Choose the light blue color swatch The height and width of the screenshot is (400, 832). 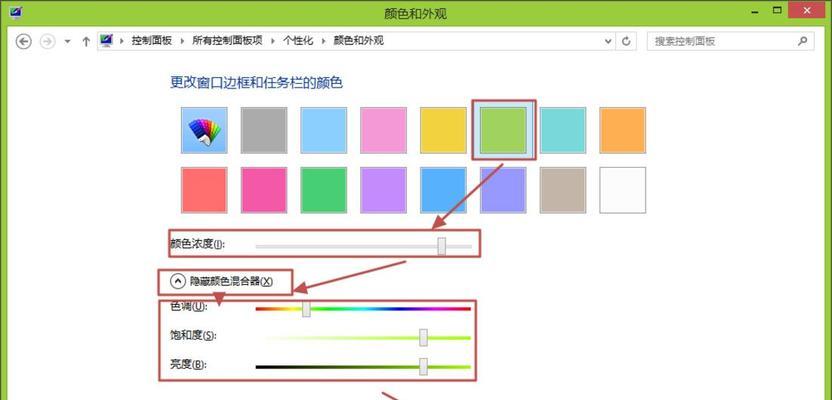click(324, 131)
